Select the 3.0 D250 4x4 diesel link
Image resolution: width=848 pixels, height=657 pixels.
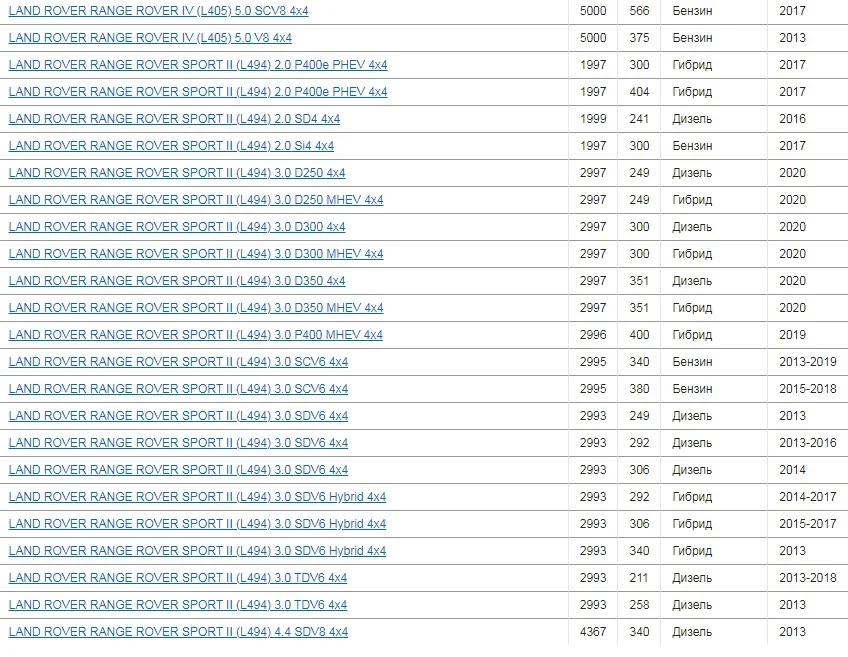click(177, 173)
